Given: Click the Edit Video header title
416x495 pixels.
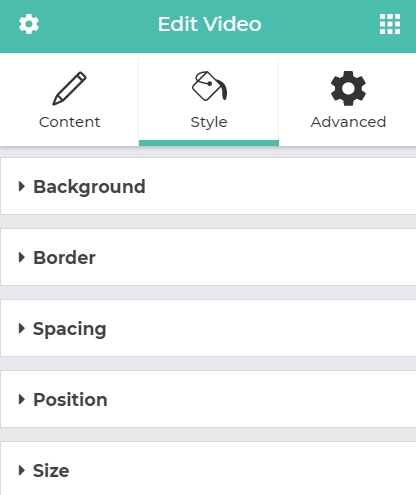Looking at the screenshot, I should [209, 24].
